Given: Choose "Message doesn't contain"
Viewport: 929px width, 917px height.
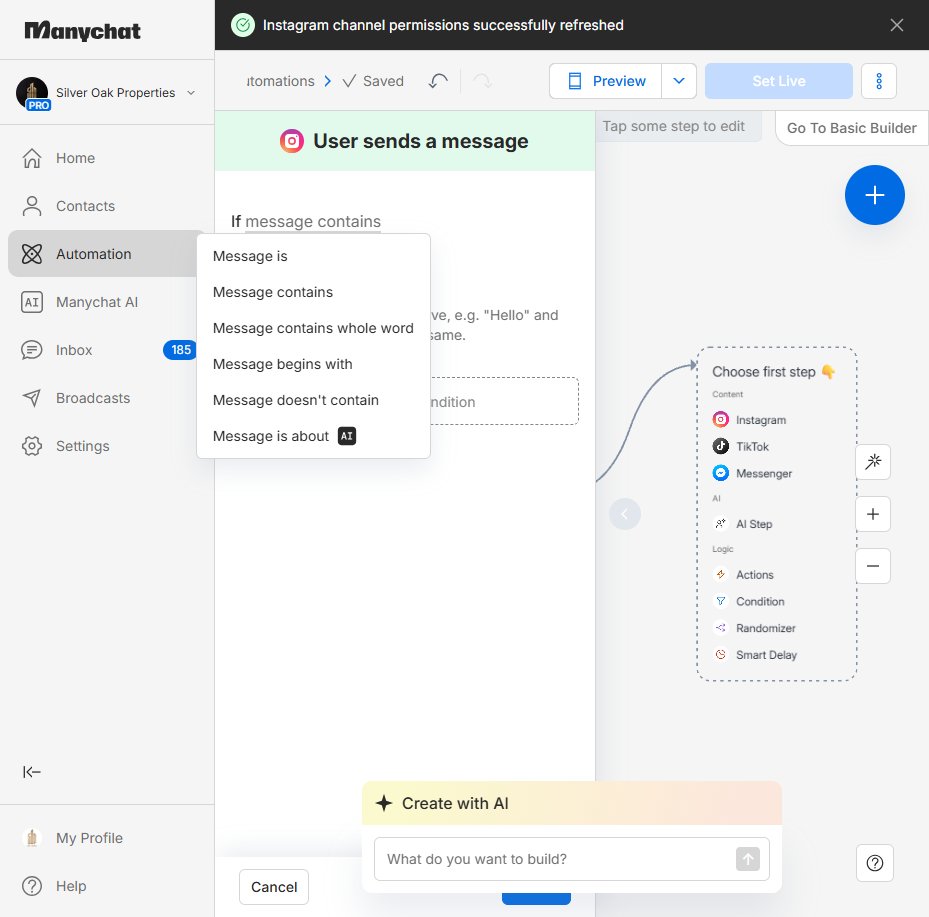Looking at the screenshot, I should [x=313, y=400].
